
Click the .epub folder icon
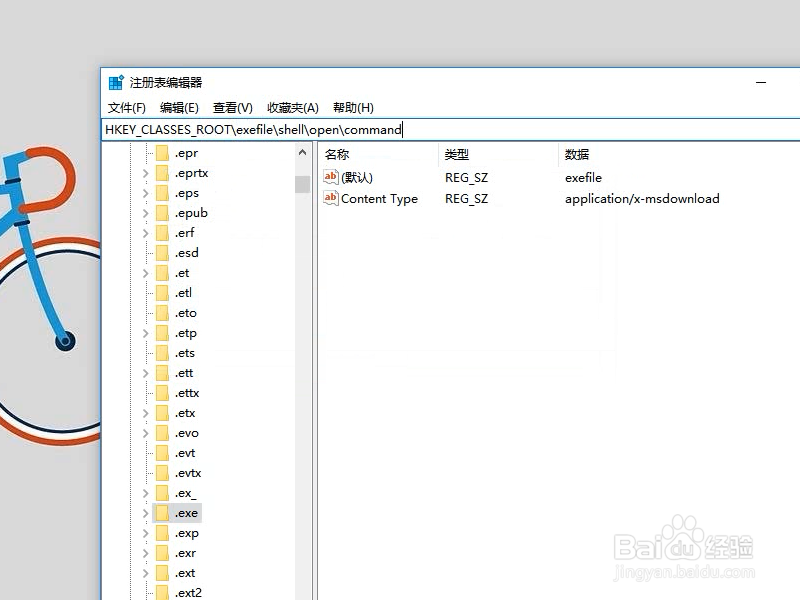point(162,213)
